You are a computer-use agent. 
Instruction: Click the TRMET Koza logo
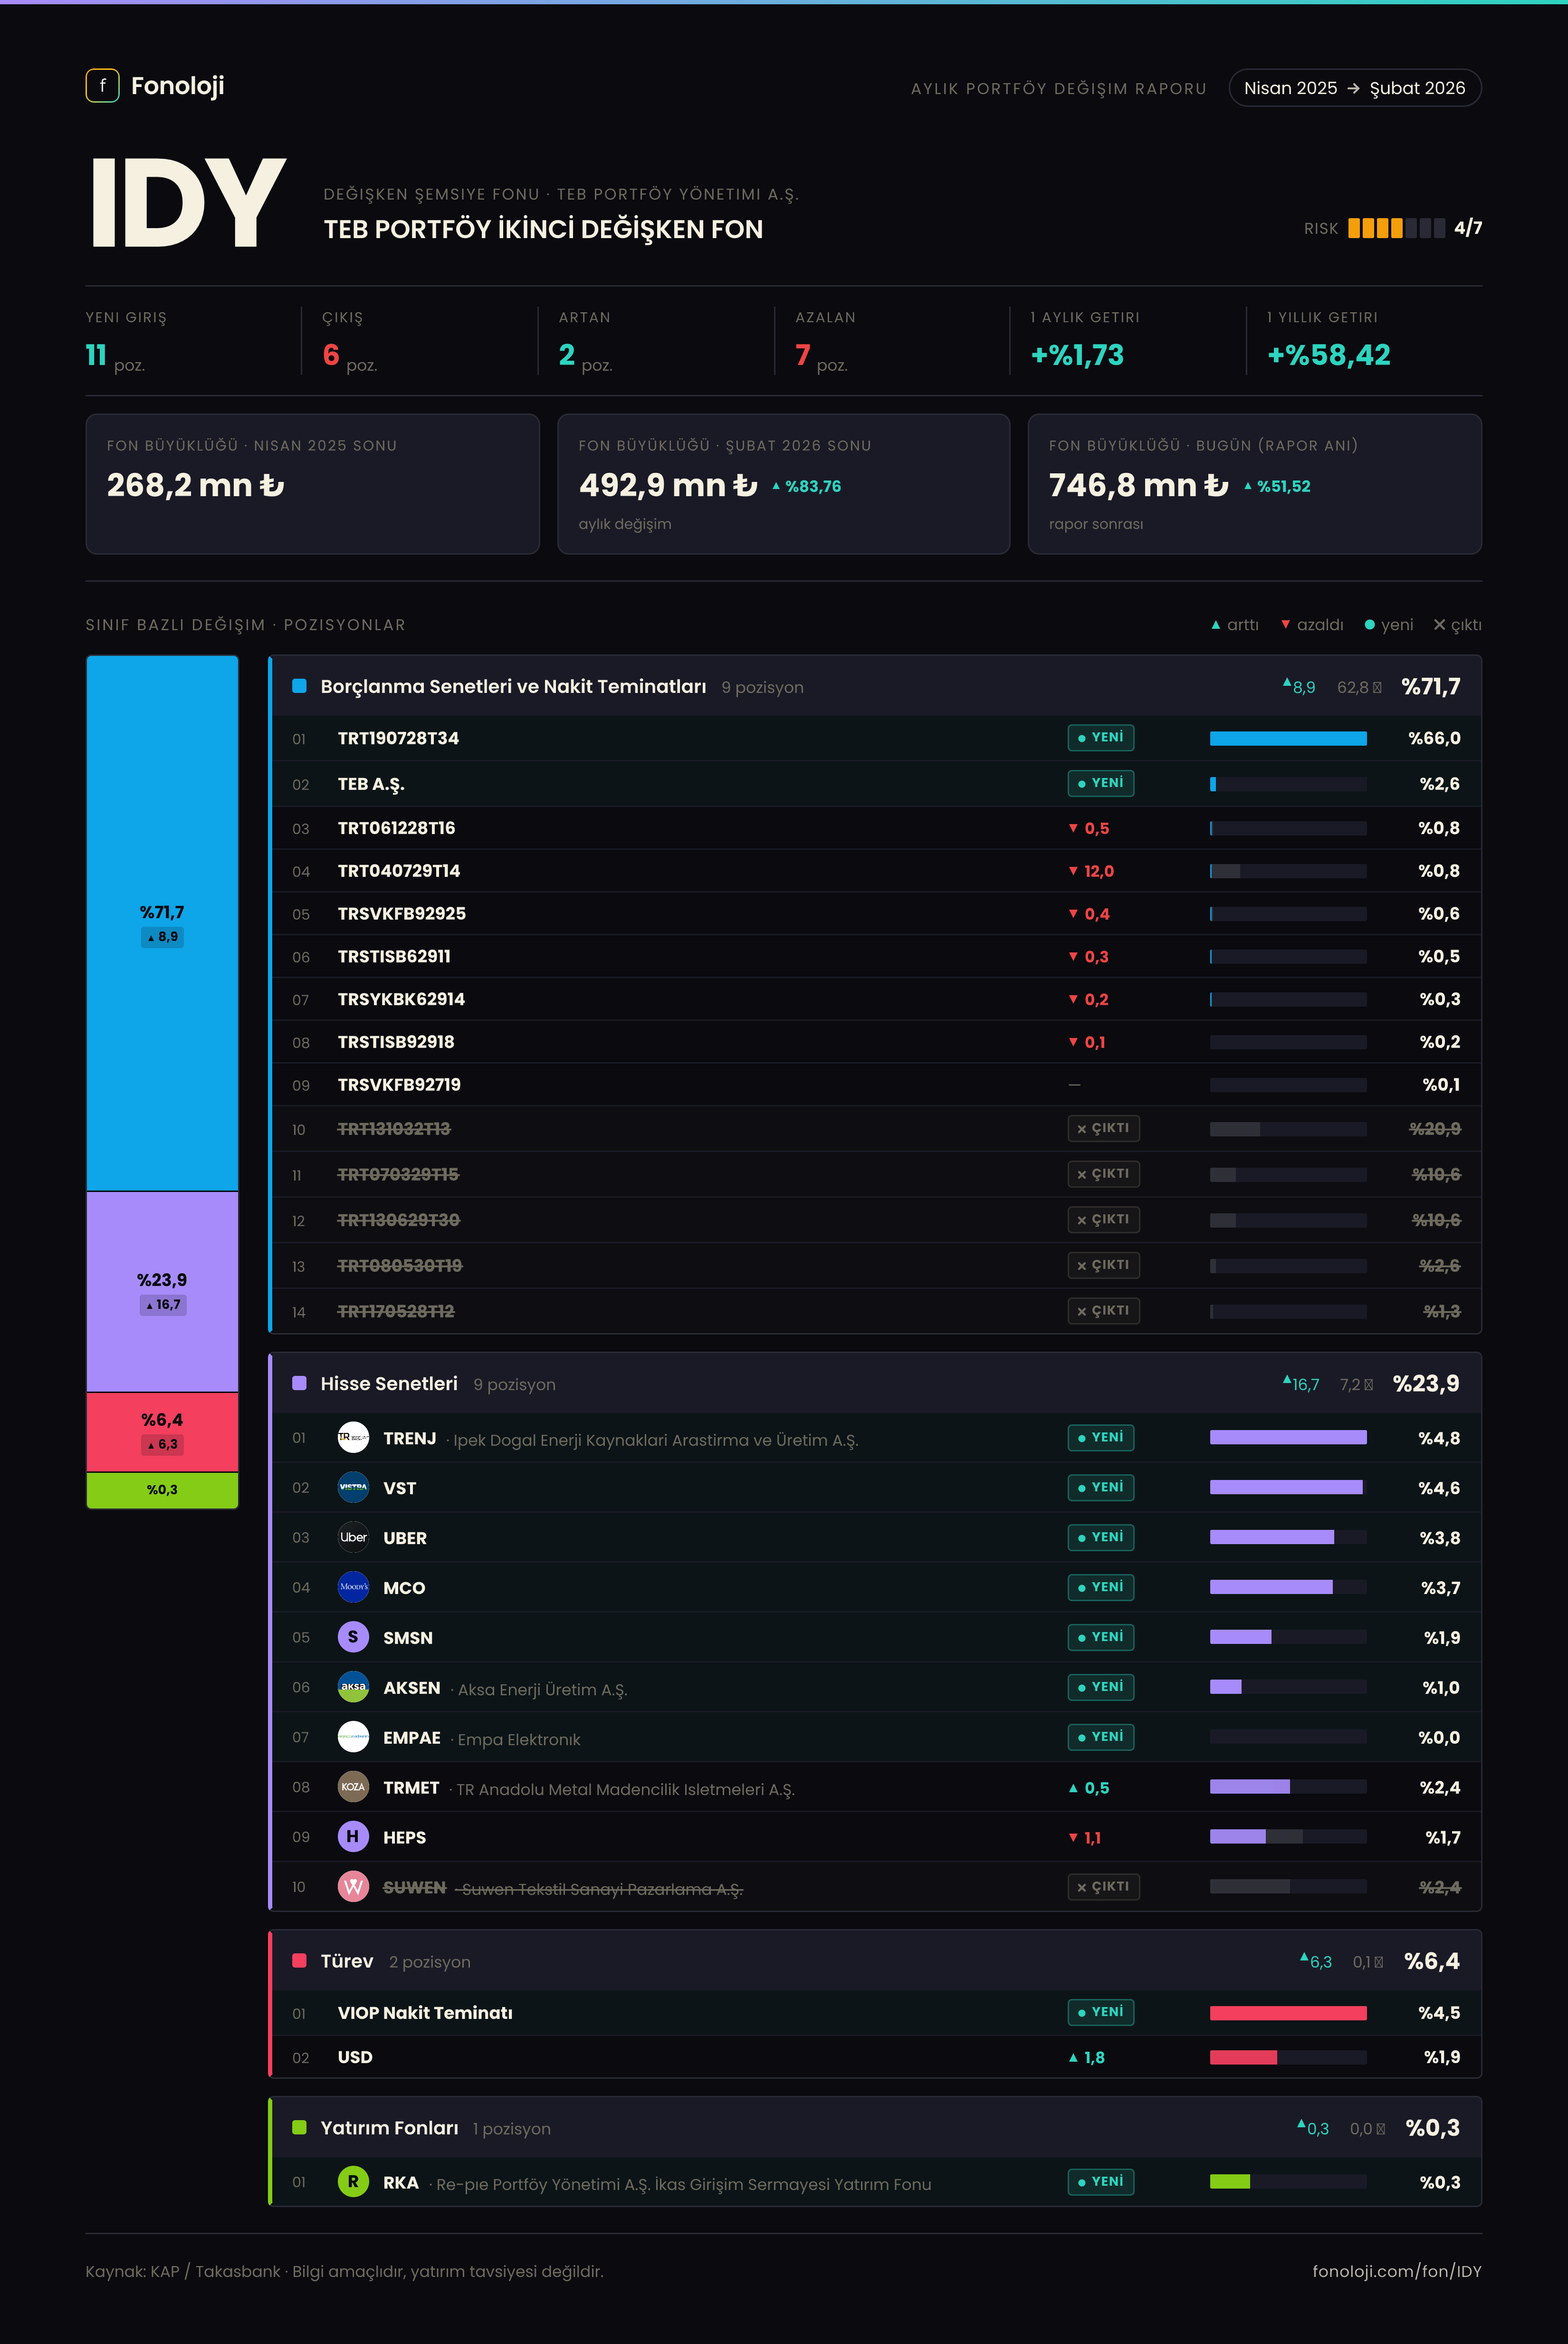point(353,1787)
